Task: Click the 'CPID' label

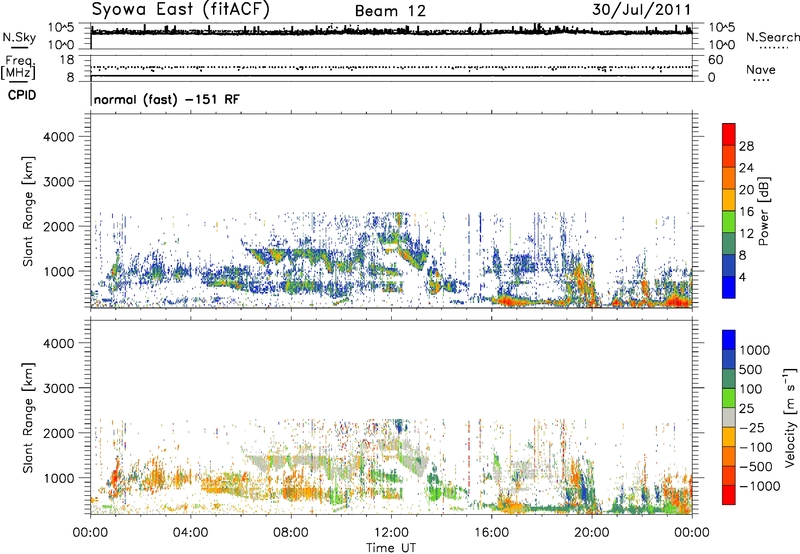Action: pyautogui.click(x=22, y=95)
